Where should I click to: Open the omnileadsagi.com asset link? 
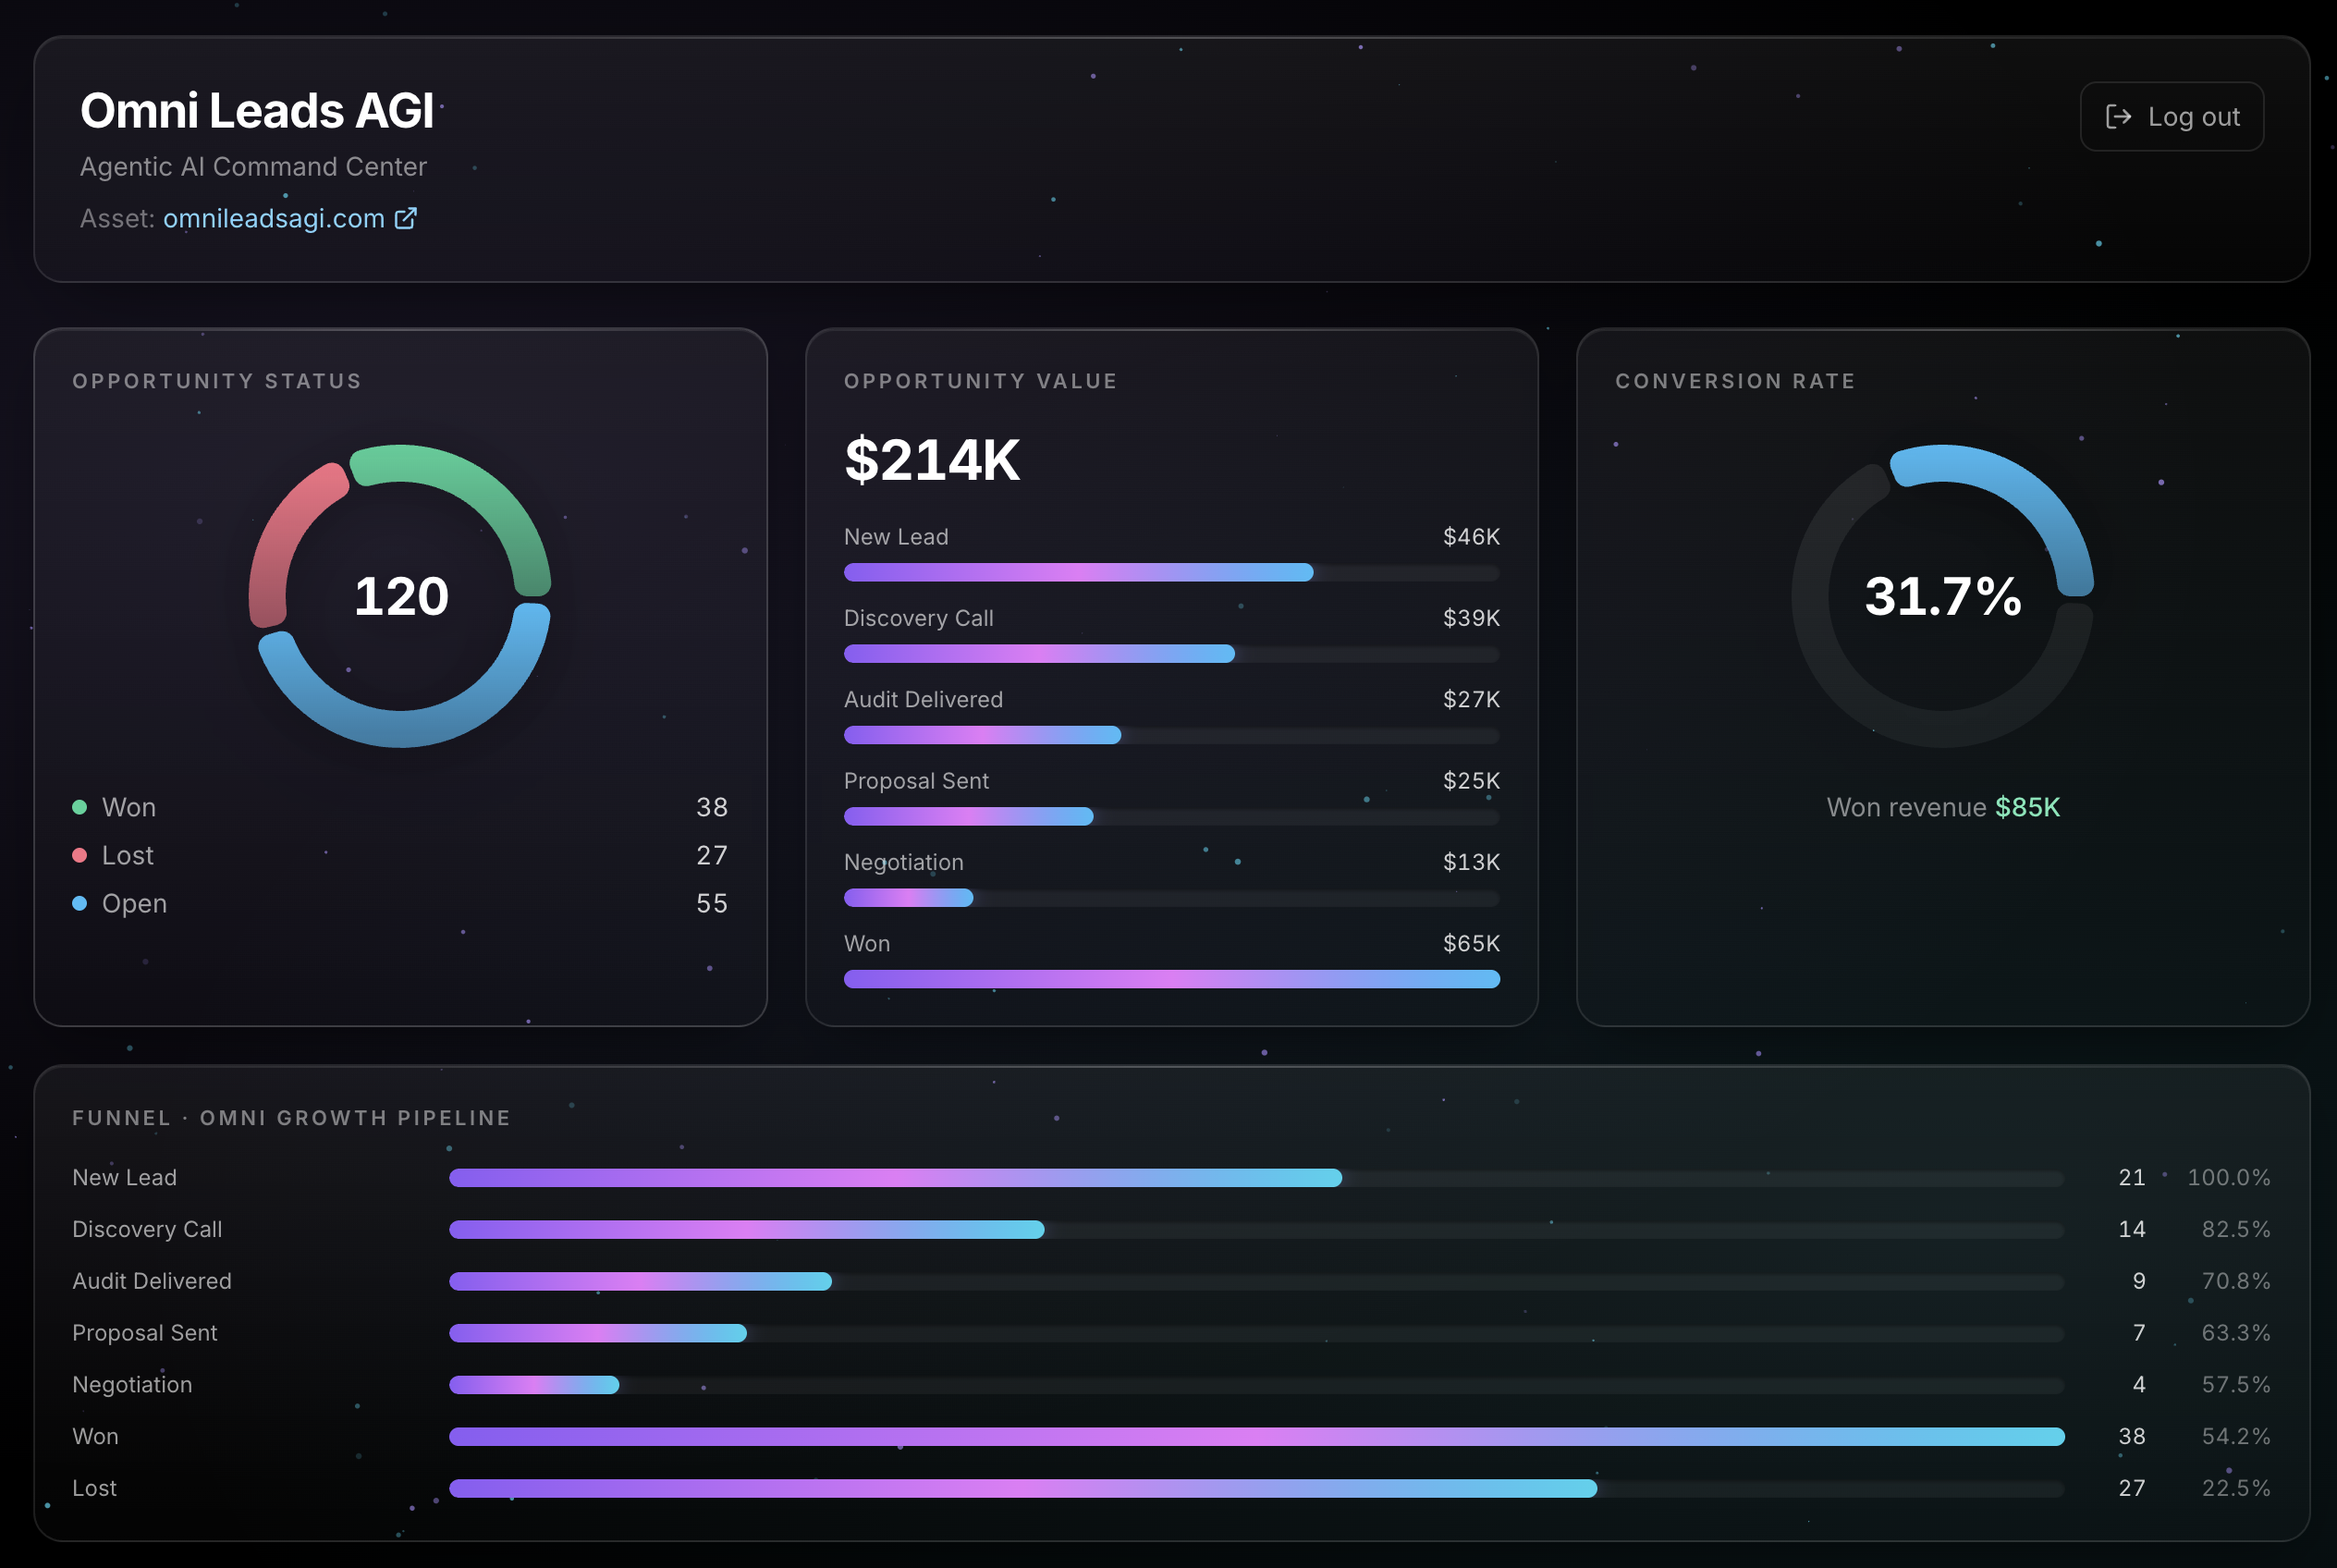(x=274, y=218)
